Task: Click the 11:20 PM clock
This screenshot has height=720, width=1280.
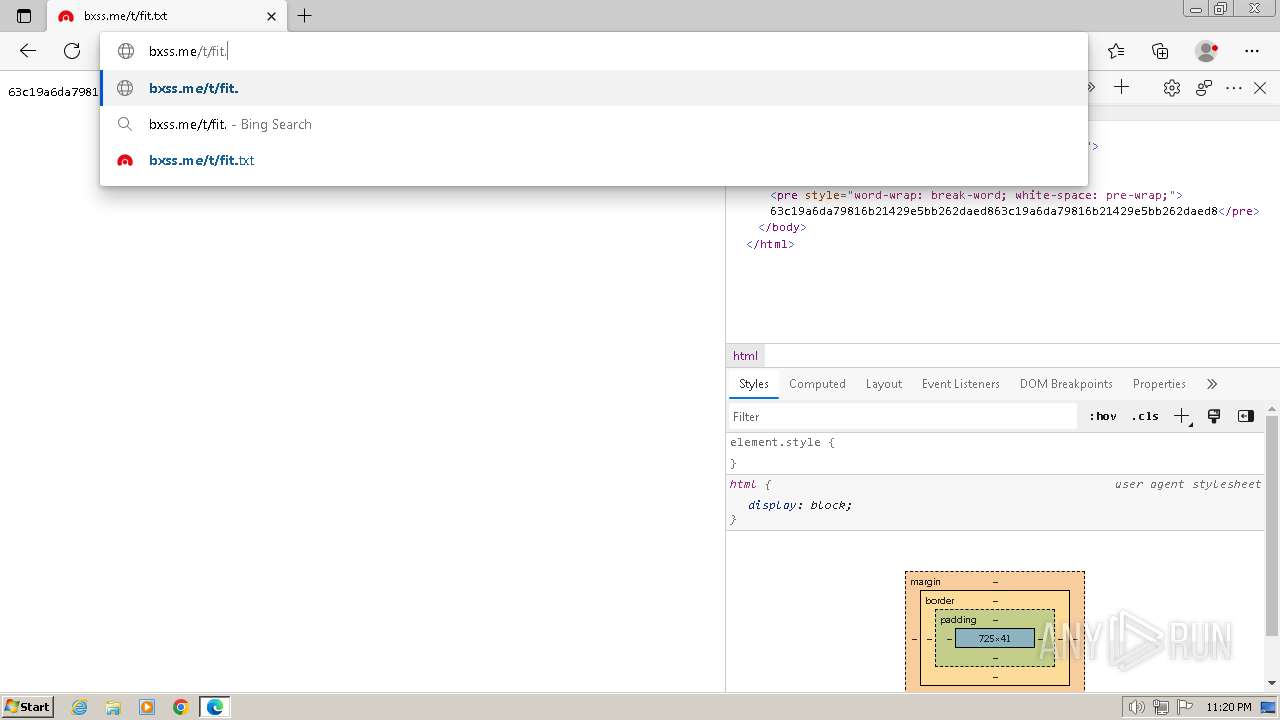Action: (x=1229, y=707)
